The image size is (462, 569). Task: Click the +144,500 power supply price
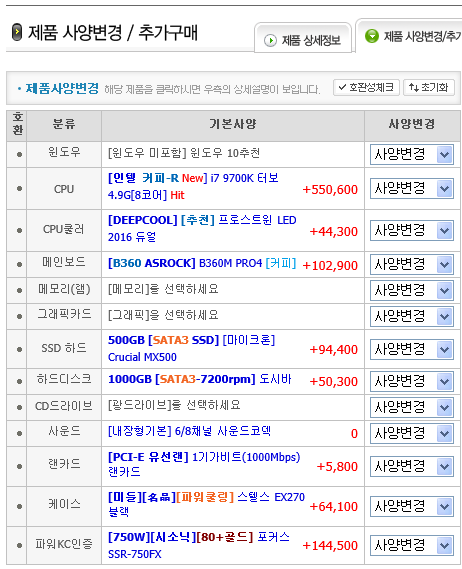tap(330, 546)
